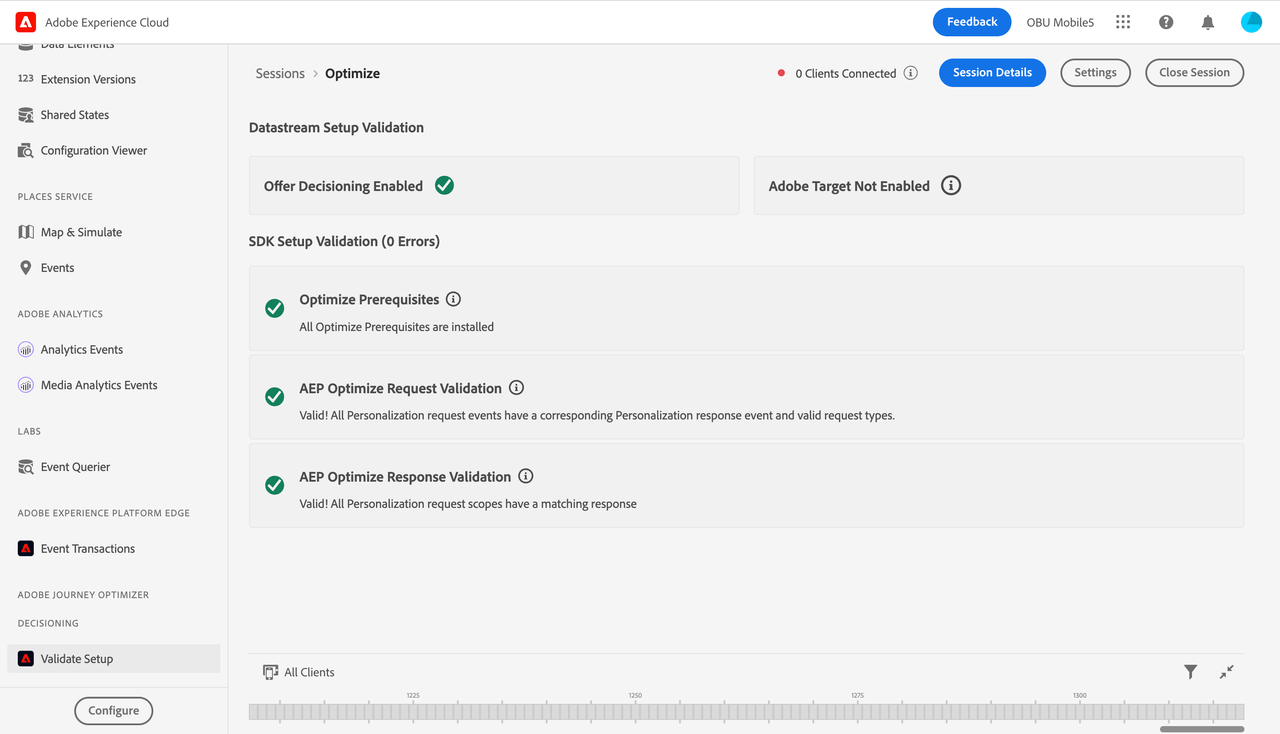Click the Close Session button

tap(1194, 72)
